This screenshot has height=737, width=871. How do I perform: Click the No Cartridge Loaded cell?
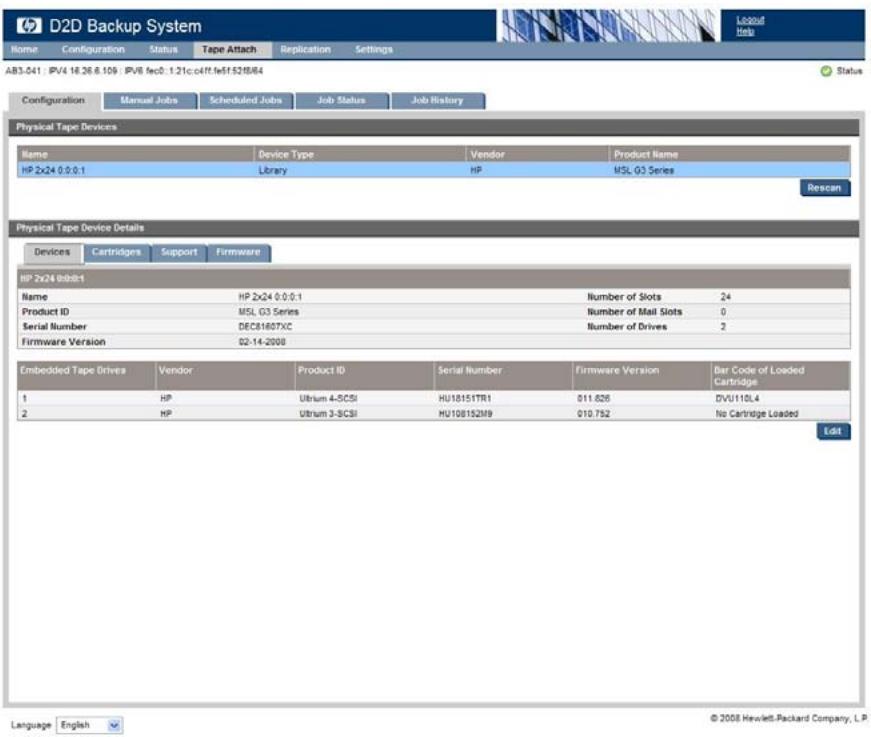coord(757,414)
